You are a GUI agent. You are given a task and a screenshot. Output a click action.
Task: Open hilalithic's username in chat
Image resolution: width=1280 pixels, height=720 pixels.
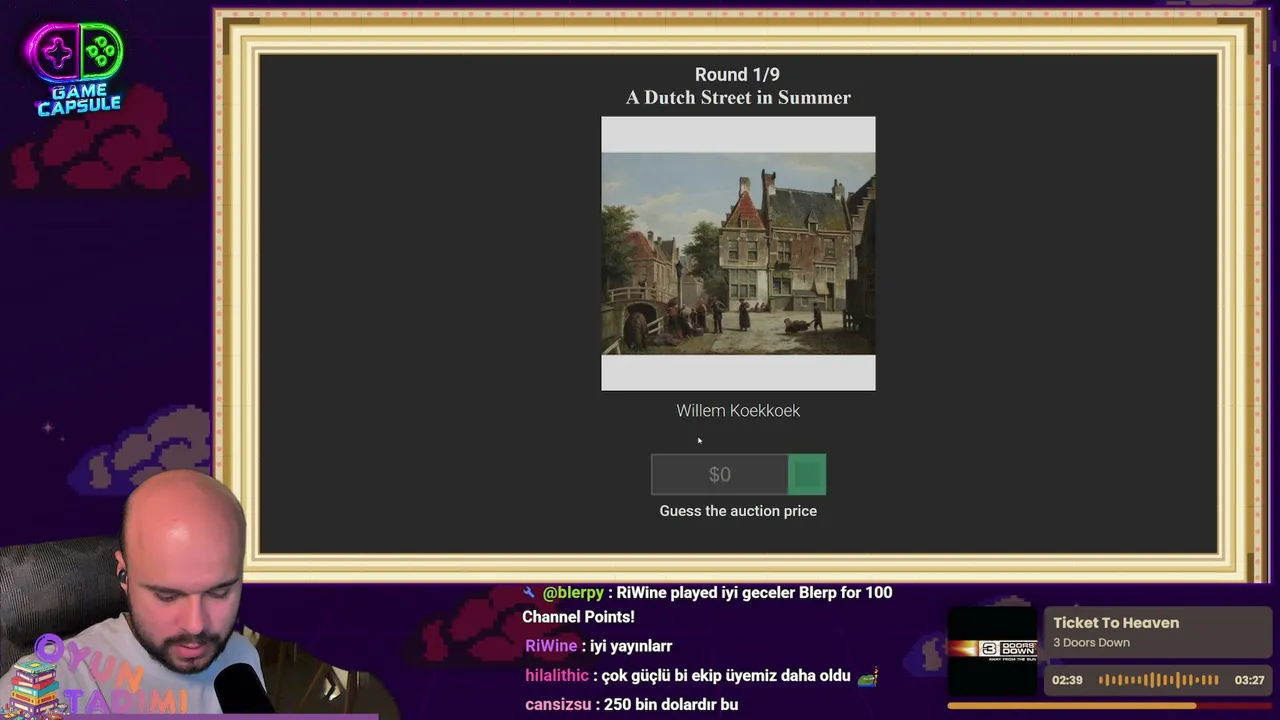557,676
